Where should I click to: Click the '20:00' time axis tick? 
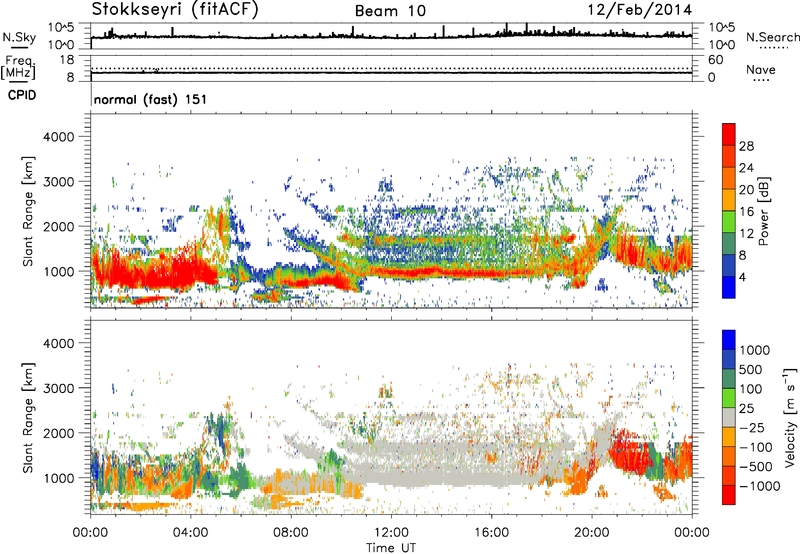coord(592,533)
